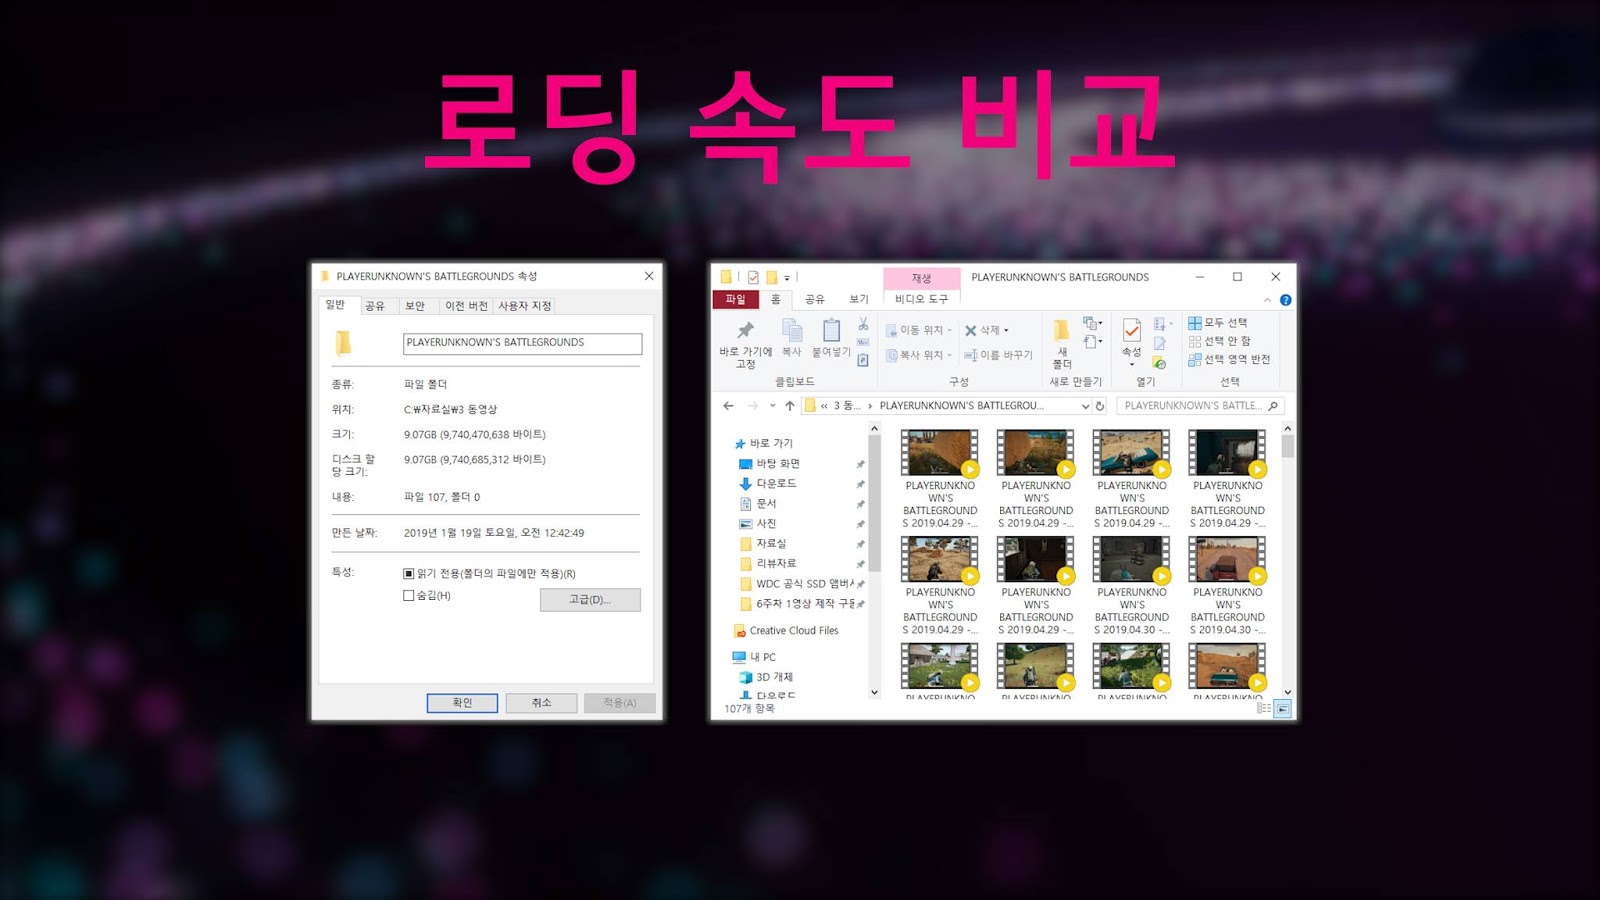The image size is (1600, 900).
Task: Open the 사용자 지정 tab in Properties
Action: point(525,306)
